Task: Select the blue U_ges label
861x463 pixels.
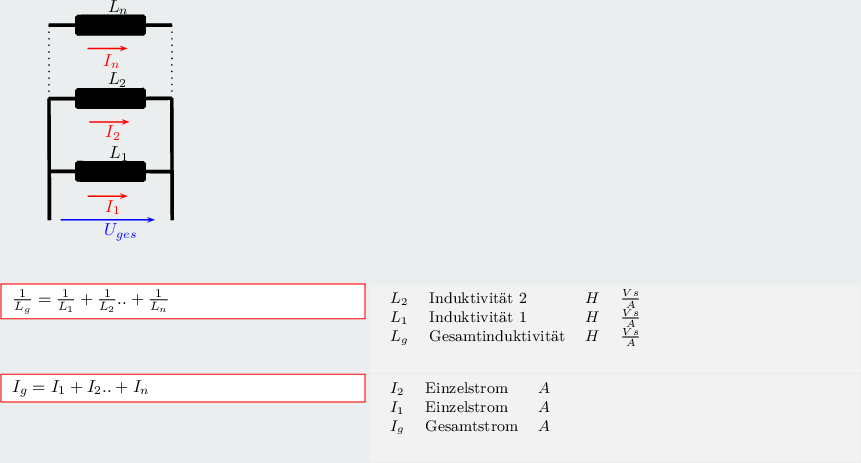Action: click(120, 232)
